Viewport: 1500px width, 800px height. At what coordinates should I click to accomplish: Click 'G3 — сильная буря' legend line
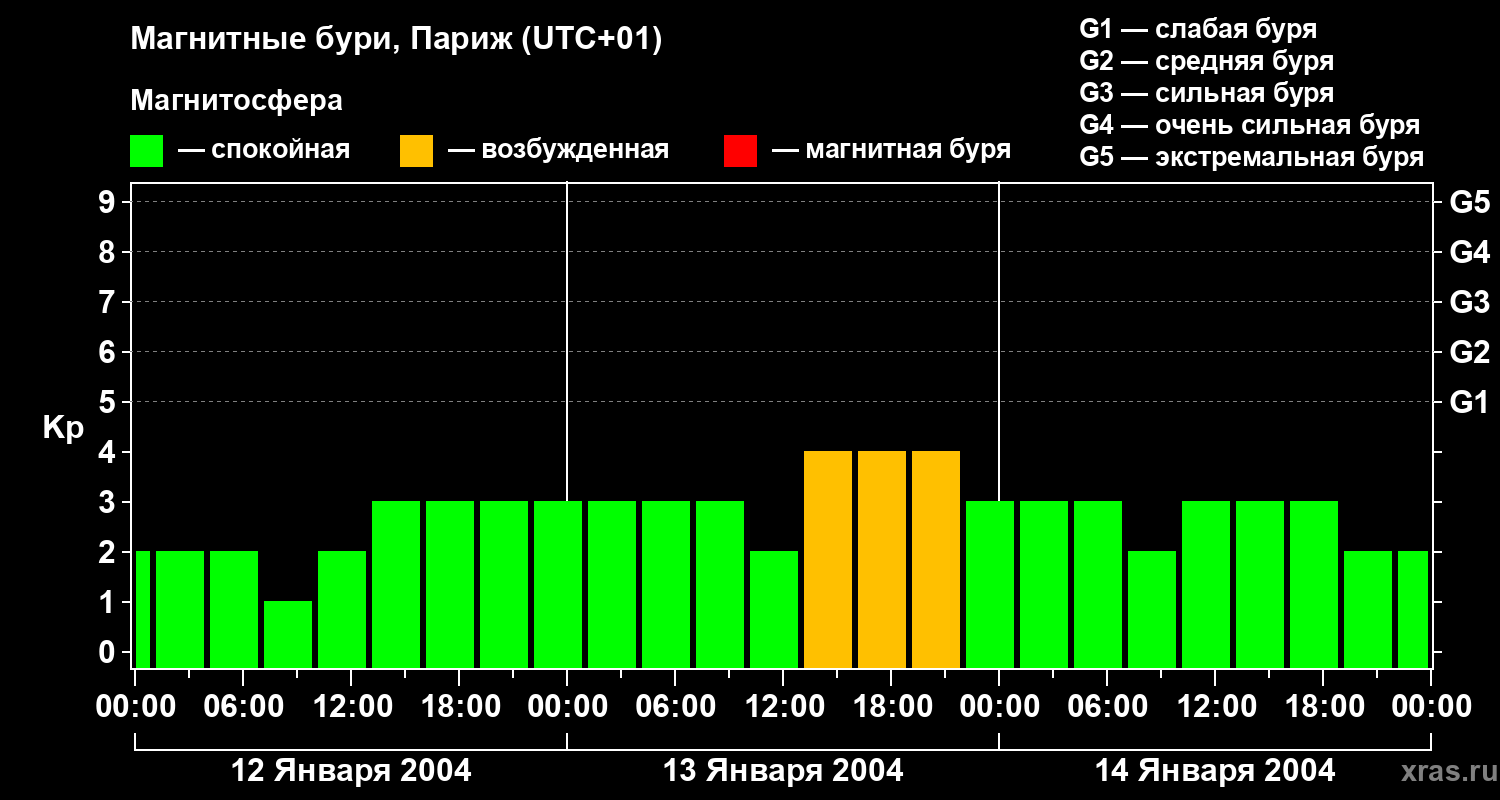(x=1206, y=92)
